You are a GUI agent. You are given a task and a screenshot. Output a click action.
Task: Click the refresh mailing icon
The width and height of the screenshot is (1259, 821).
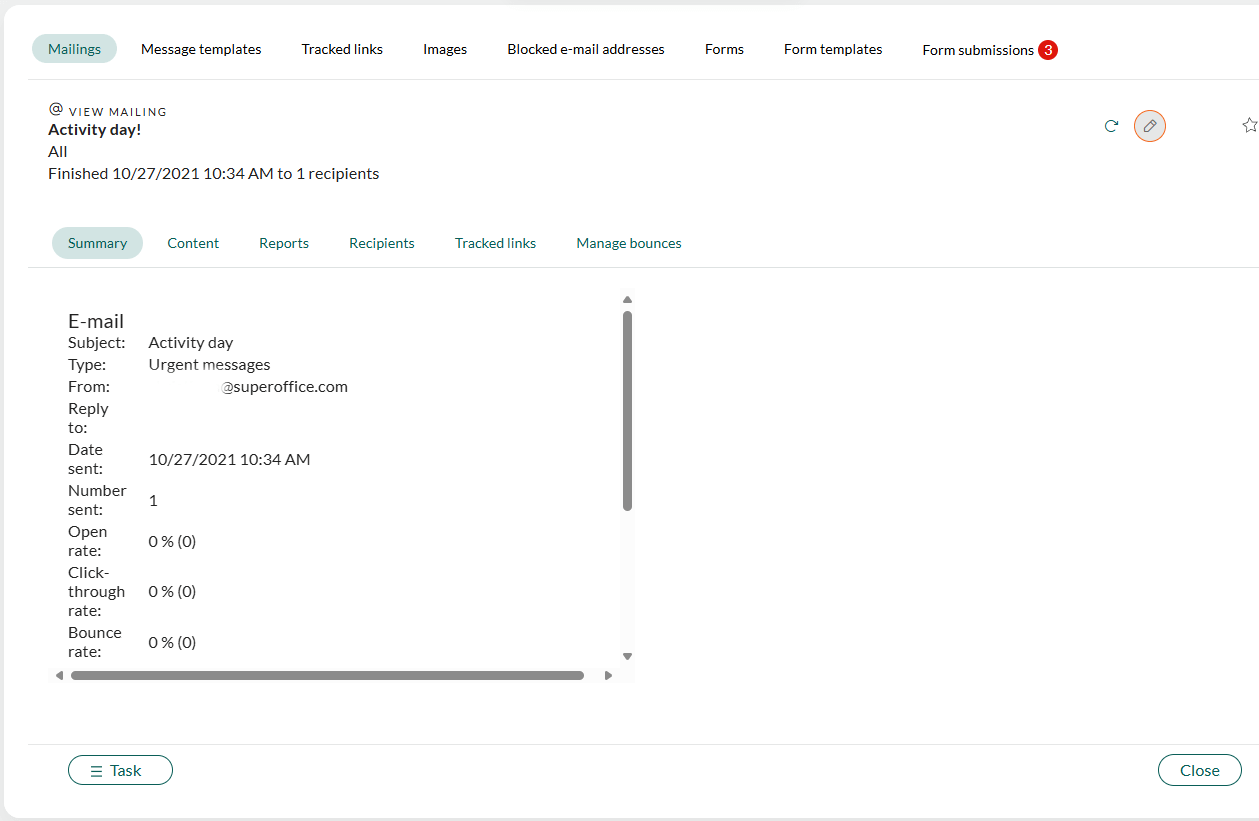[1111, 126]
